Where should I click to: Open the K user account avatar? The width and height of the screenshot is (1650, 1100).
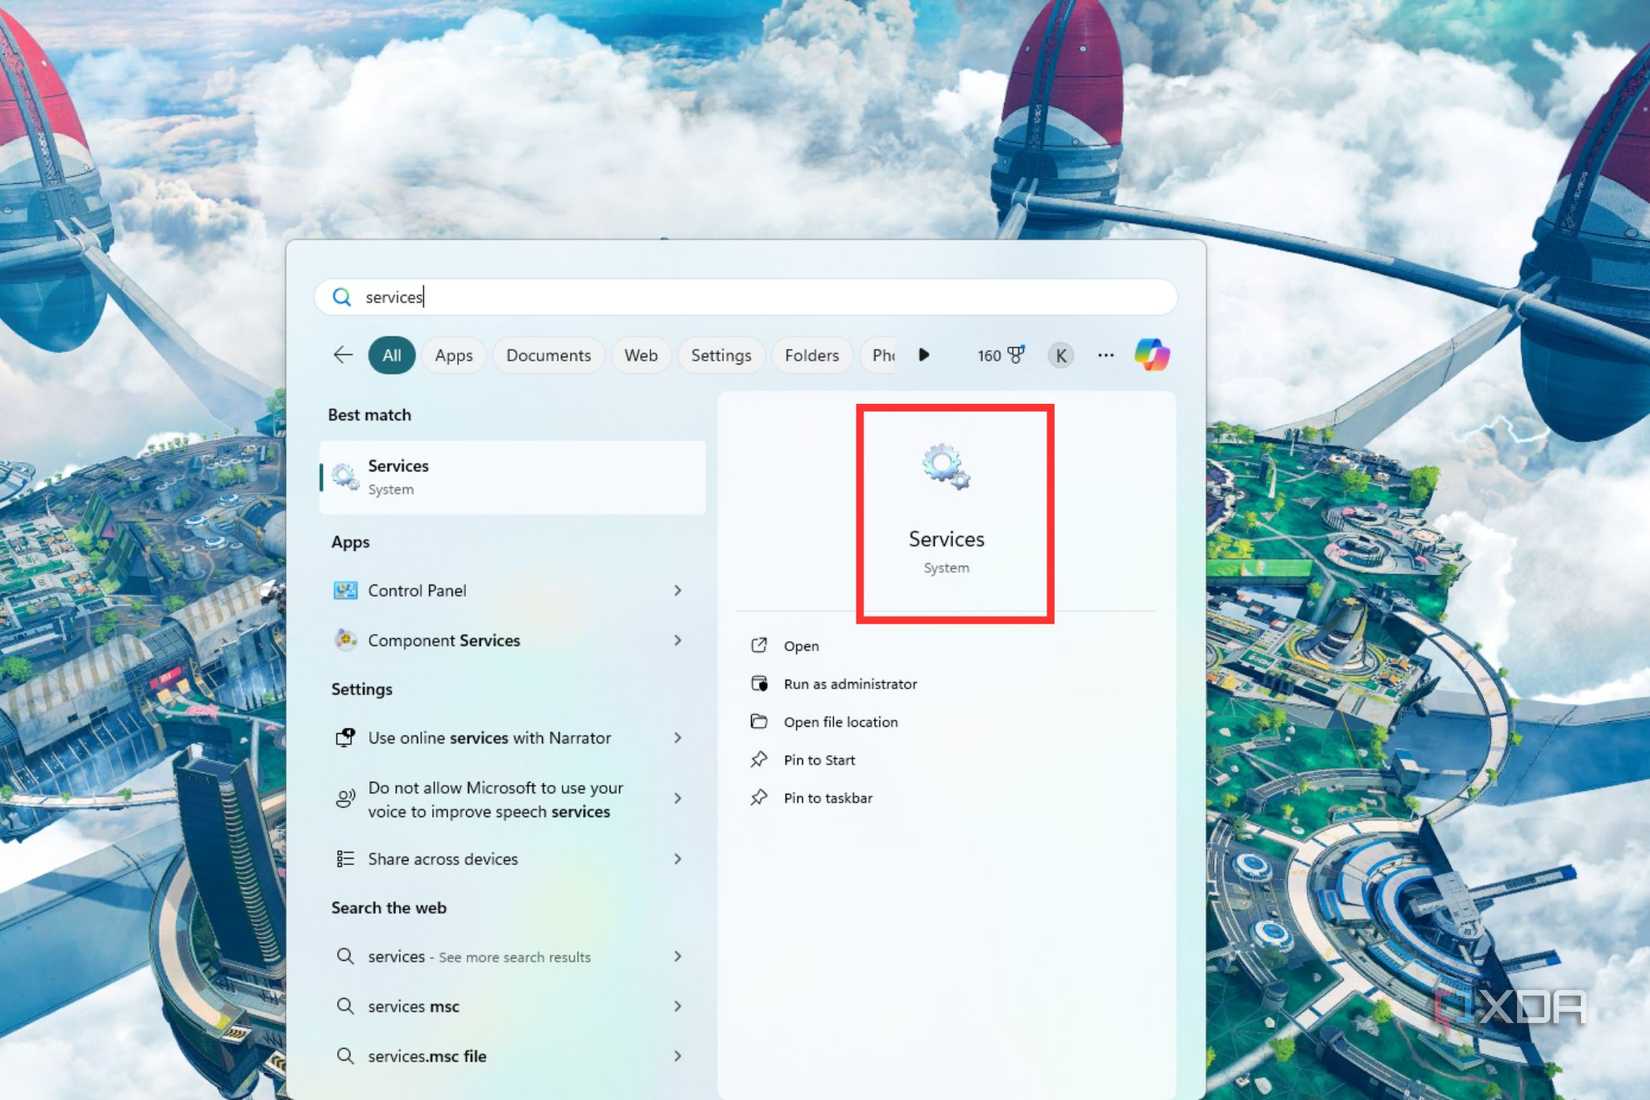1061,355
